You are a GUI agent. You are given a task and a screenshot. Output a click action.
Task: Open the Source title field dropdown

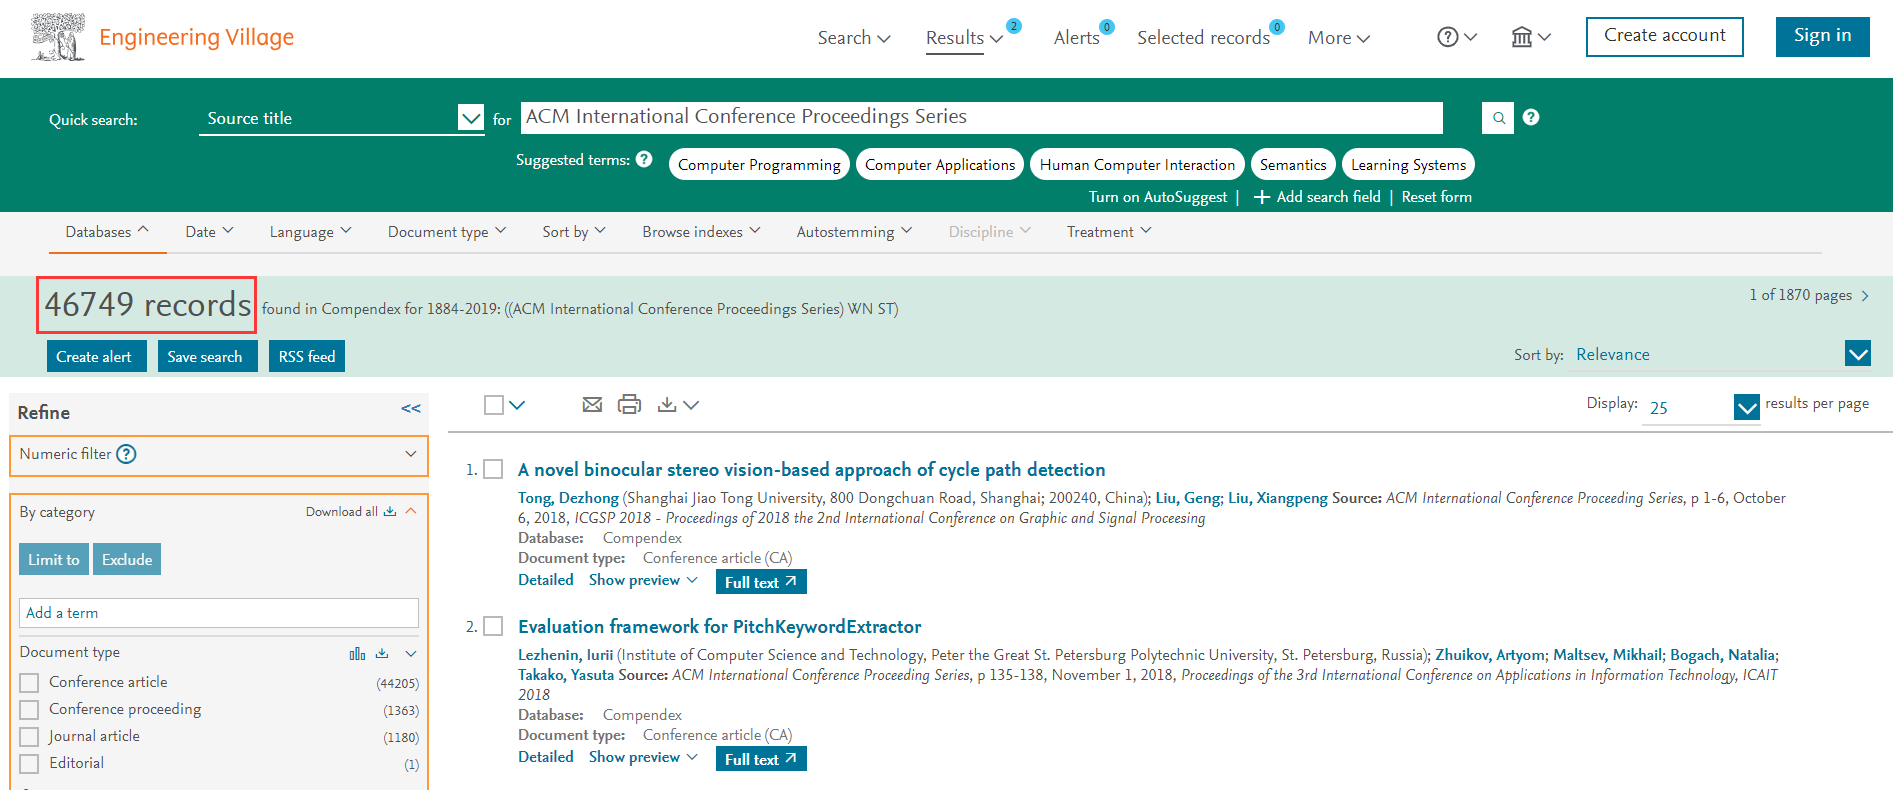click(471, 118)
